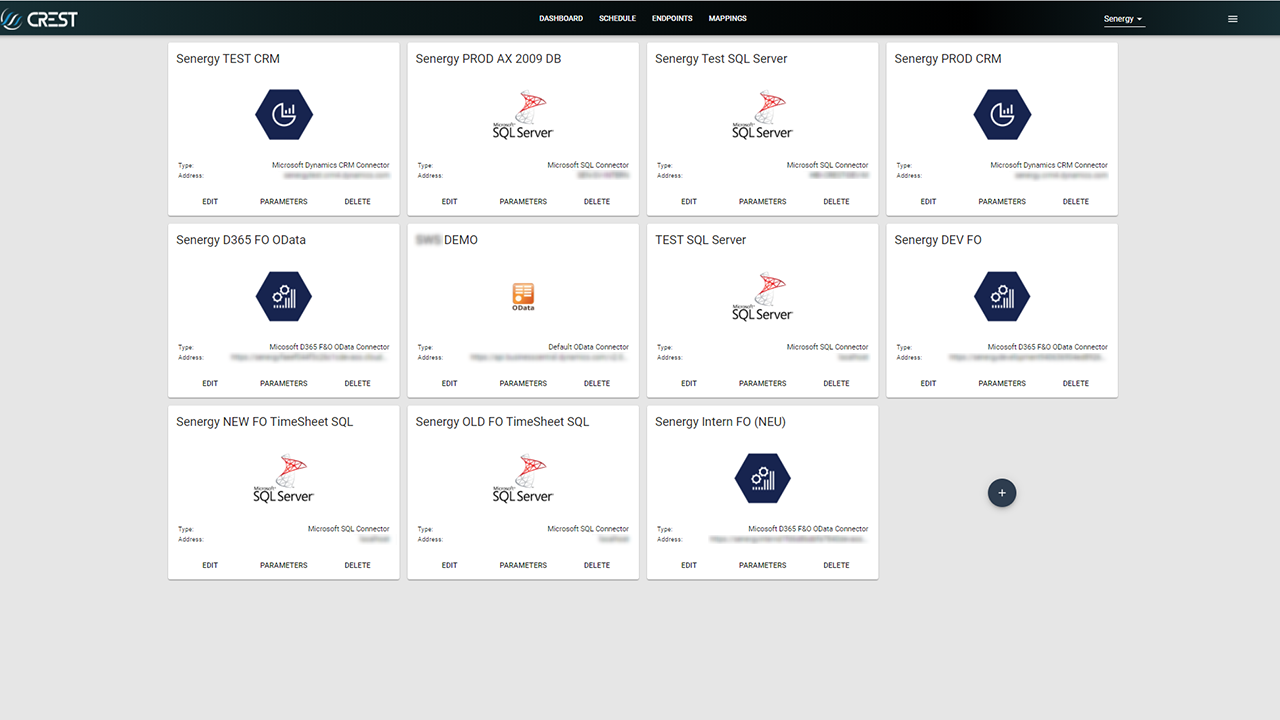Edit the DEMO OData endpoint
The width and height of the screenshot is (1280, 720).
[x=449, y=383]
